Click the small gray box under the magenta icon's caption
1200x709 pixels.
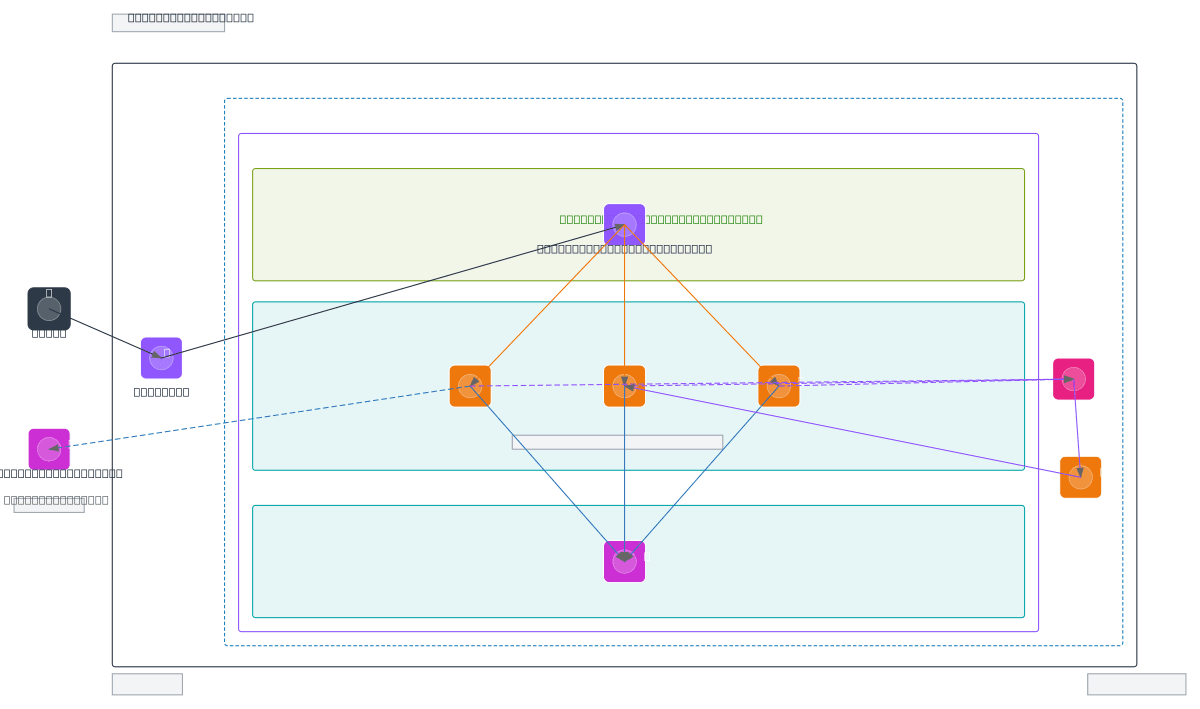point(49,505)
